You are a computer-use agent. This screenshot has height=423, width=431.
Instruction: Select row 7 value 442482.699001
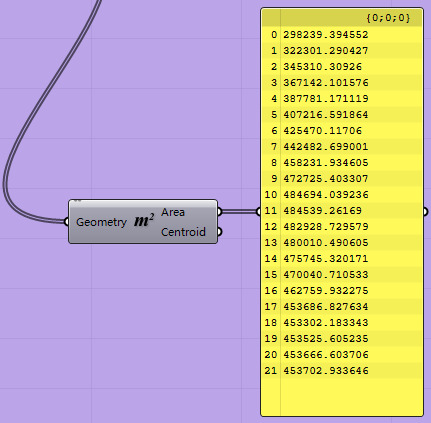tap(326, 147)
